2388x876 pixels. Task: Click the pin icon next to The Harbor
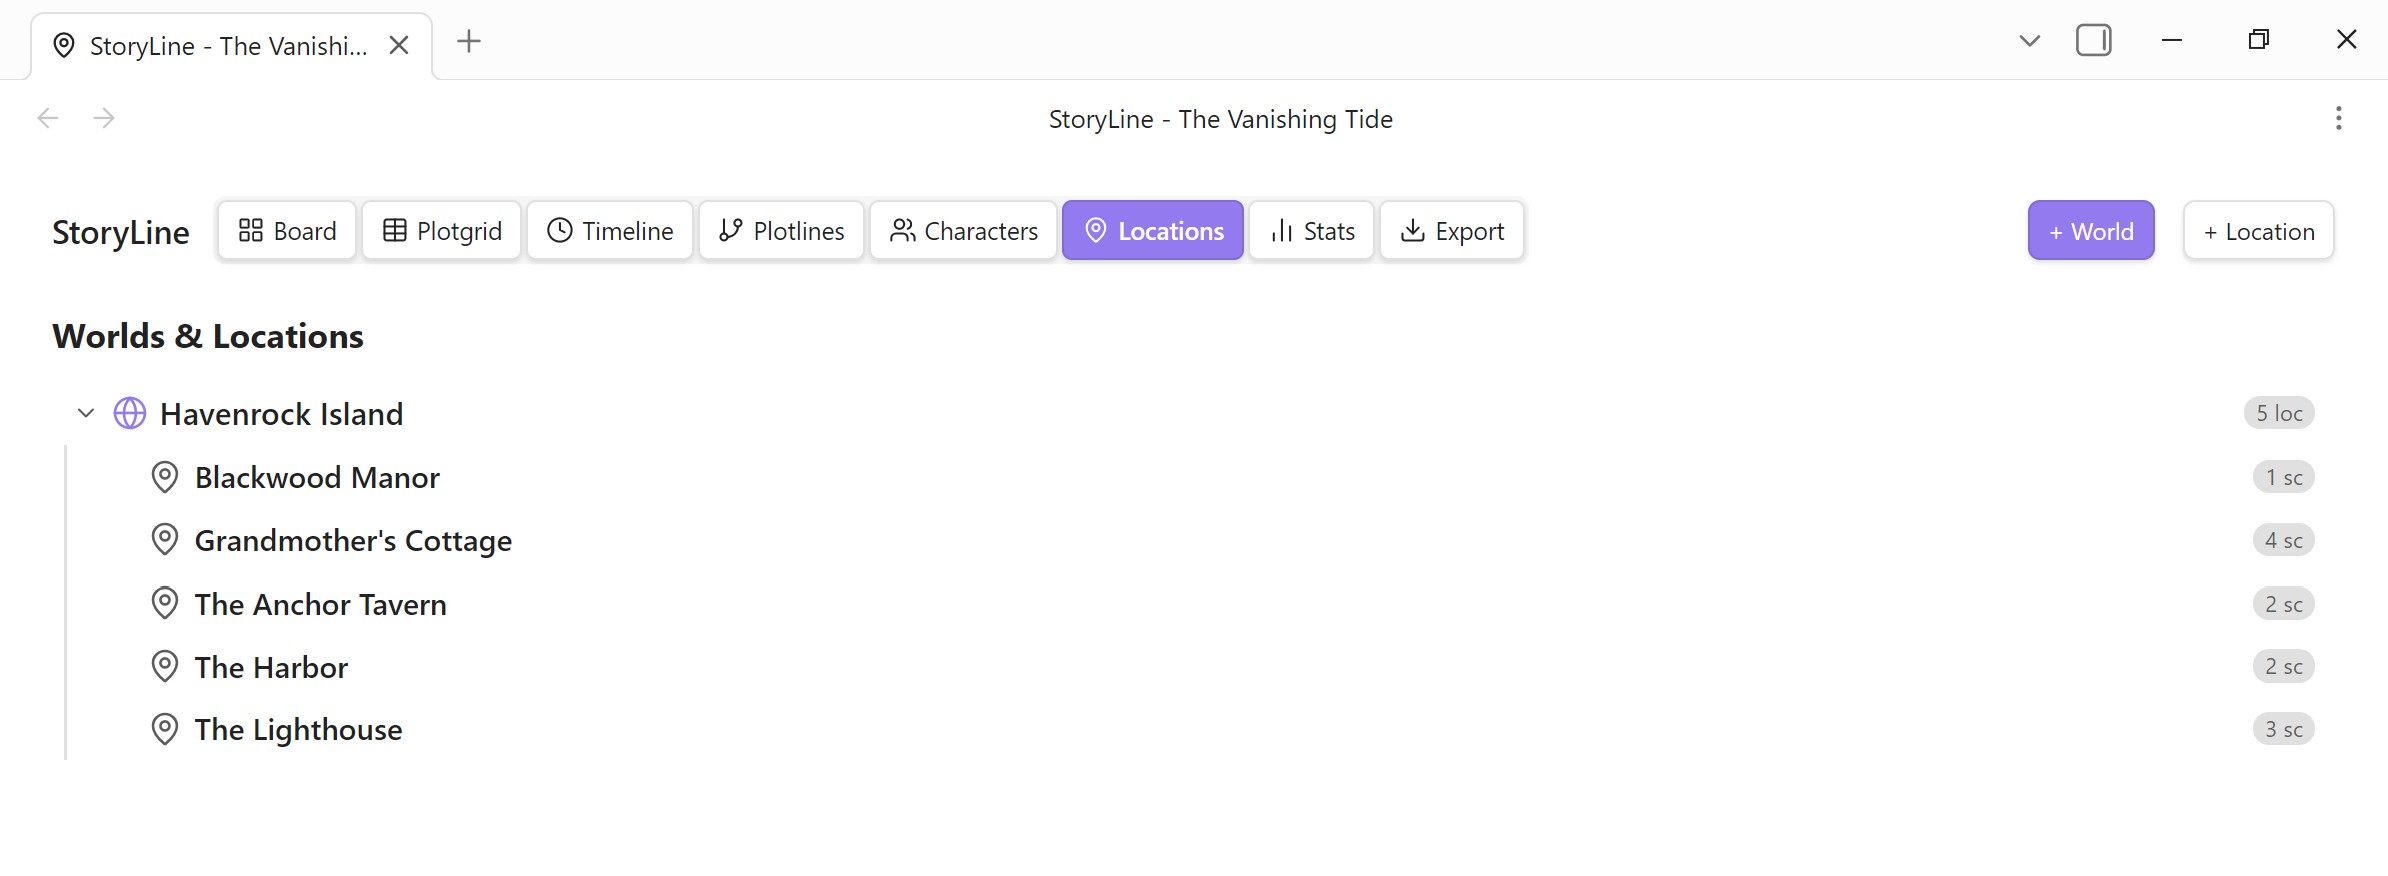(x=164, y=666)
